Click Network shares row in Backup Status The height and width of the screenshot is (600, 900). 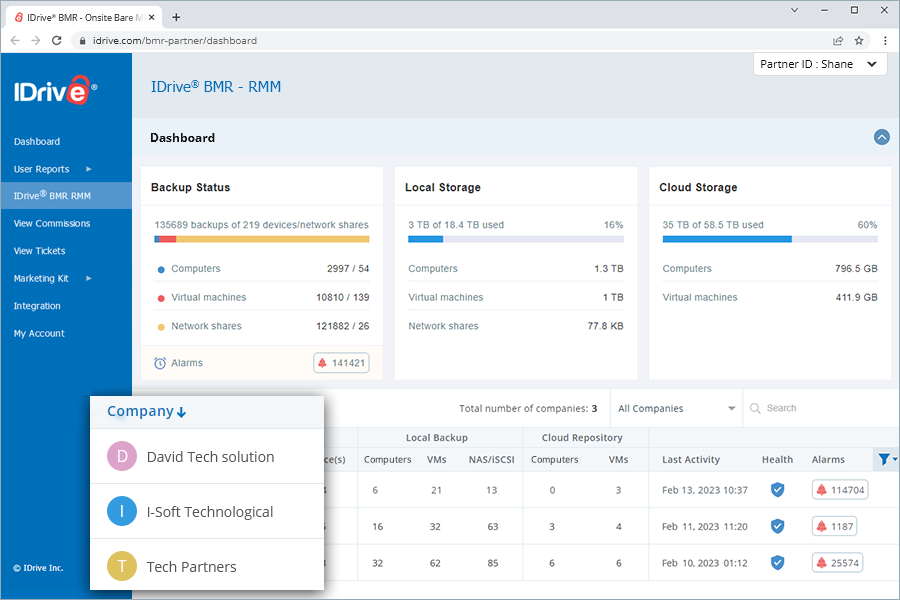pos(262,326)
